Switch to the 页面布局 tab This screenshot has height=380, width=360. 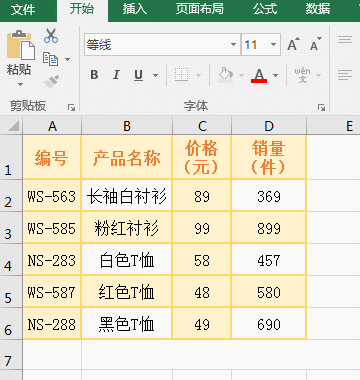coord(200,9)
